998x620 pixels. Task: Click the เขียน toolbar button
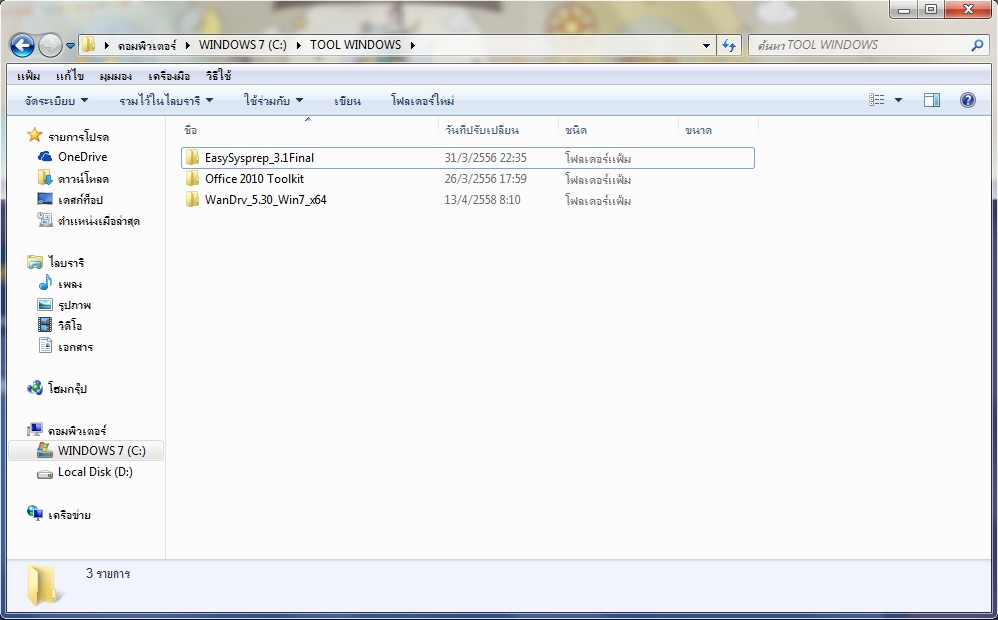coord(347,101)
